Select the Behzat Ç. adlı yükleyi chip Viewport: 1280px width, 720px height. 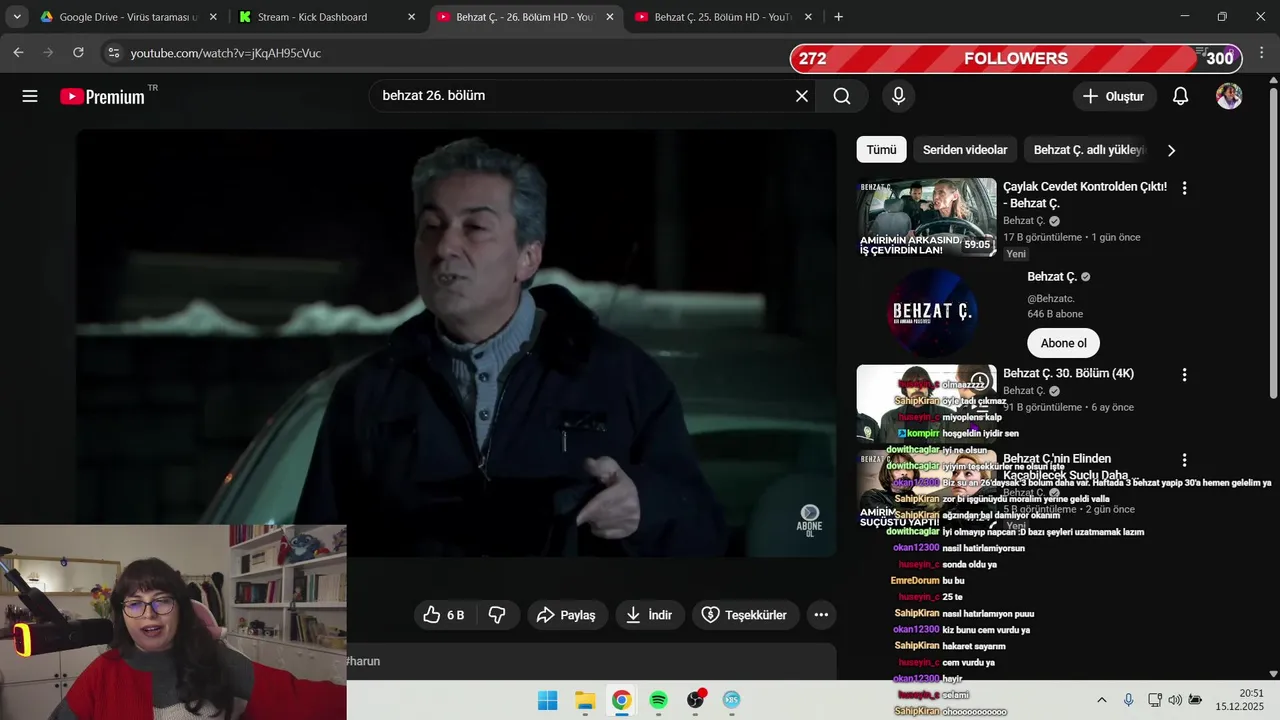point(1088,150)
